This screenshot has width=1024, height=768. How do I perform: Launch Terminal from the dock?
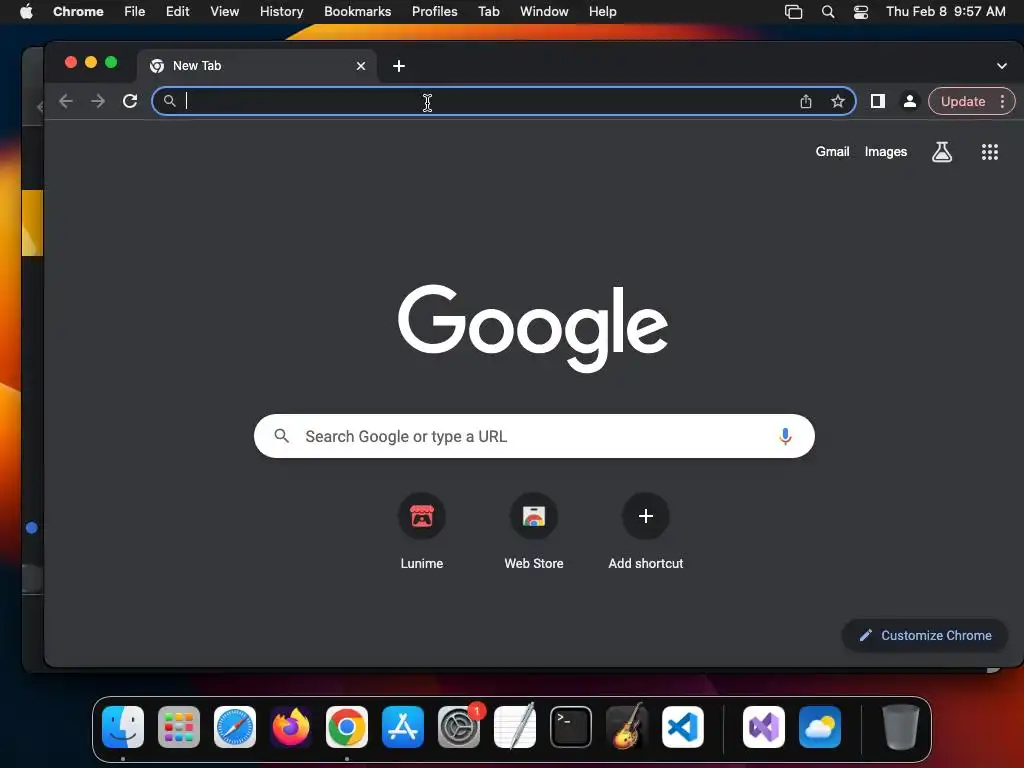click(x=571, y=727)
